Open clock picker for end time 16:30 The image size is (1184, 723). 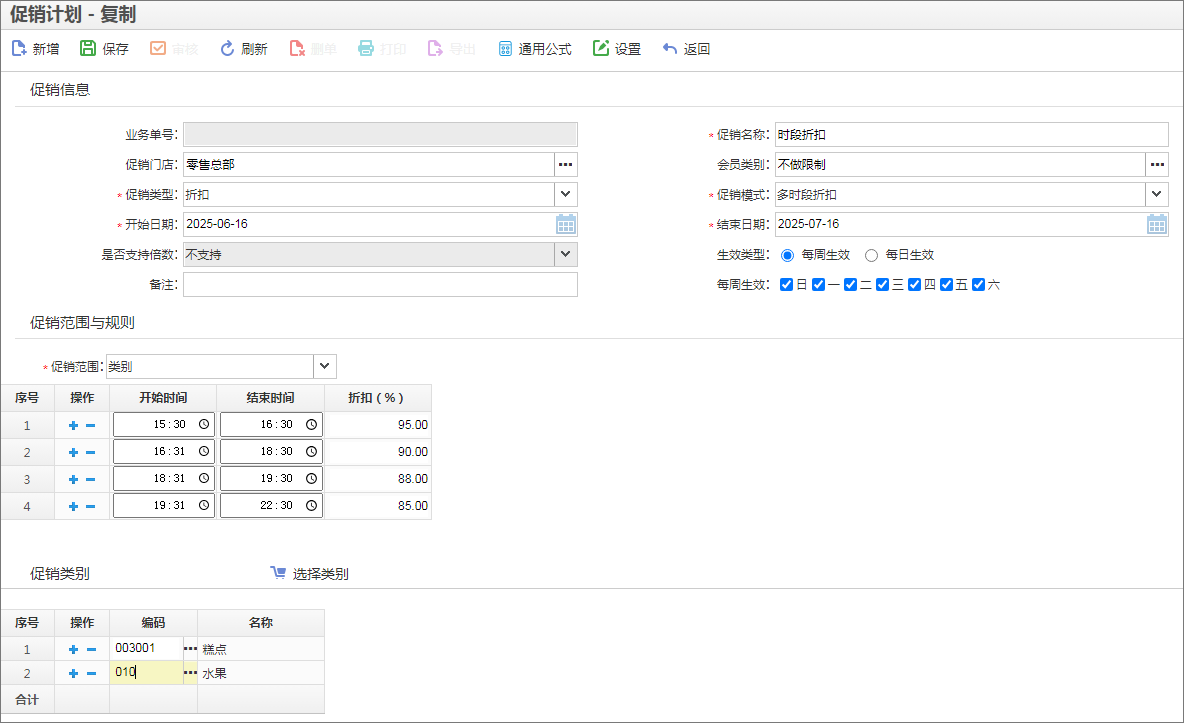311,425
